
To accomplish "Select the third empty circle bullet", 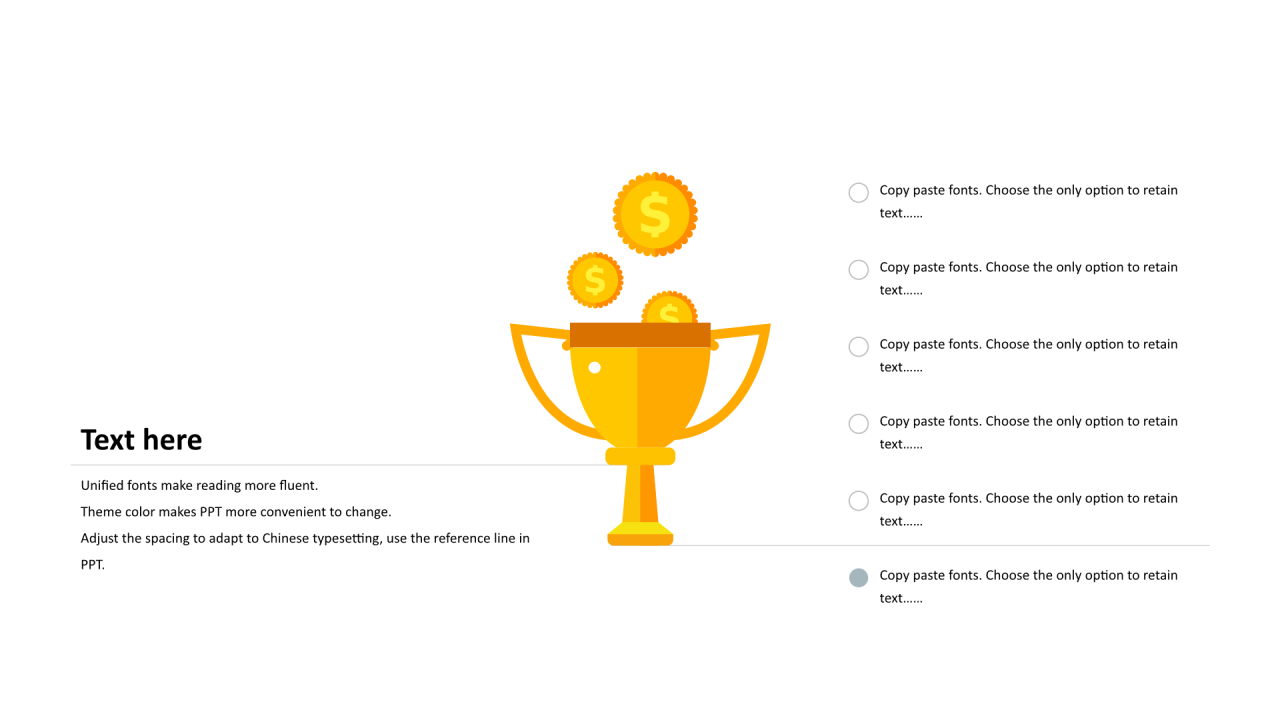I will point(858,346).
